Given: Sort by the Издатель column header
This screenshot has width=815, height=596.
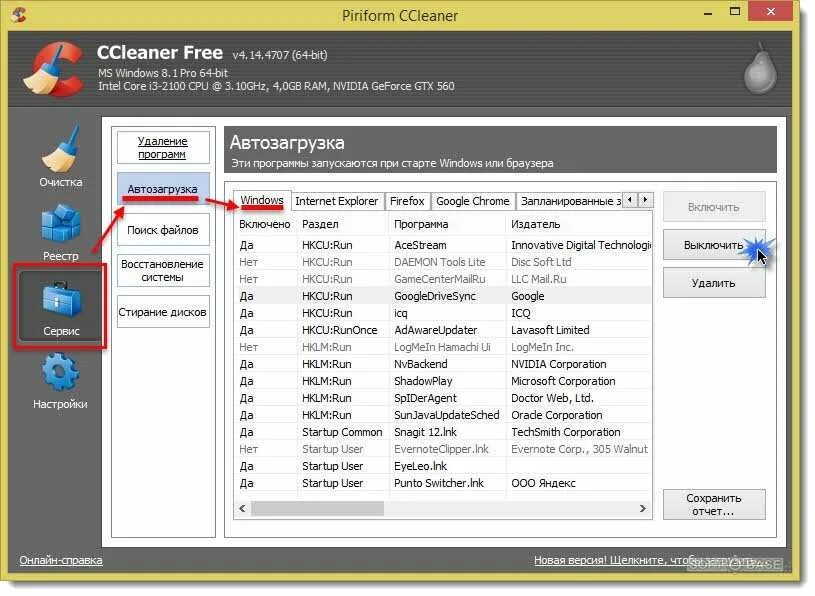Looking at the screenshot, I should click(578, 224).
